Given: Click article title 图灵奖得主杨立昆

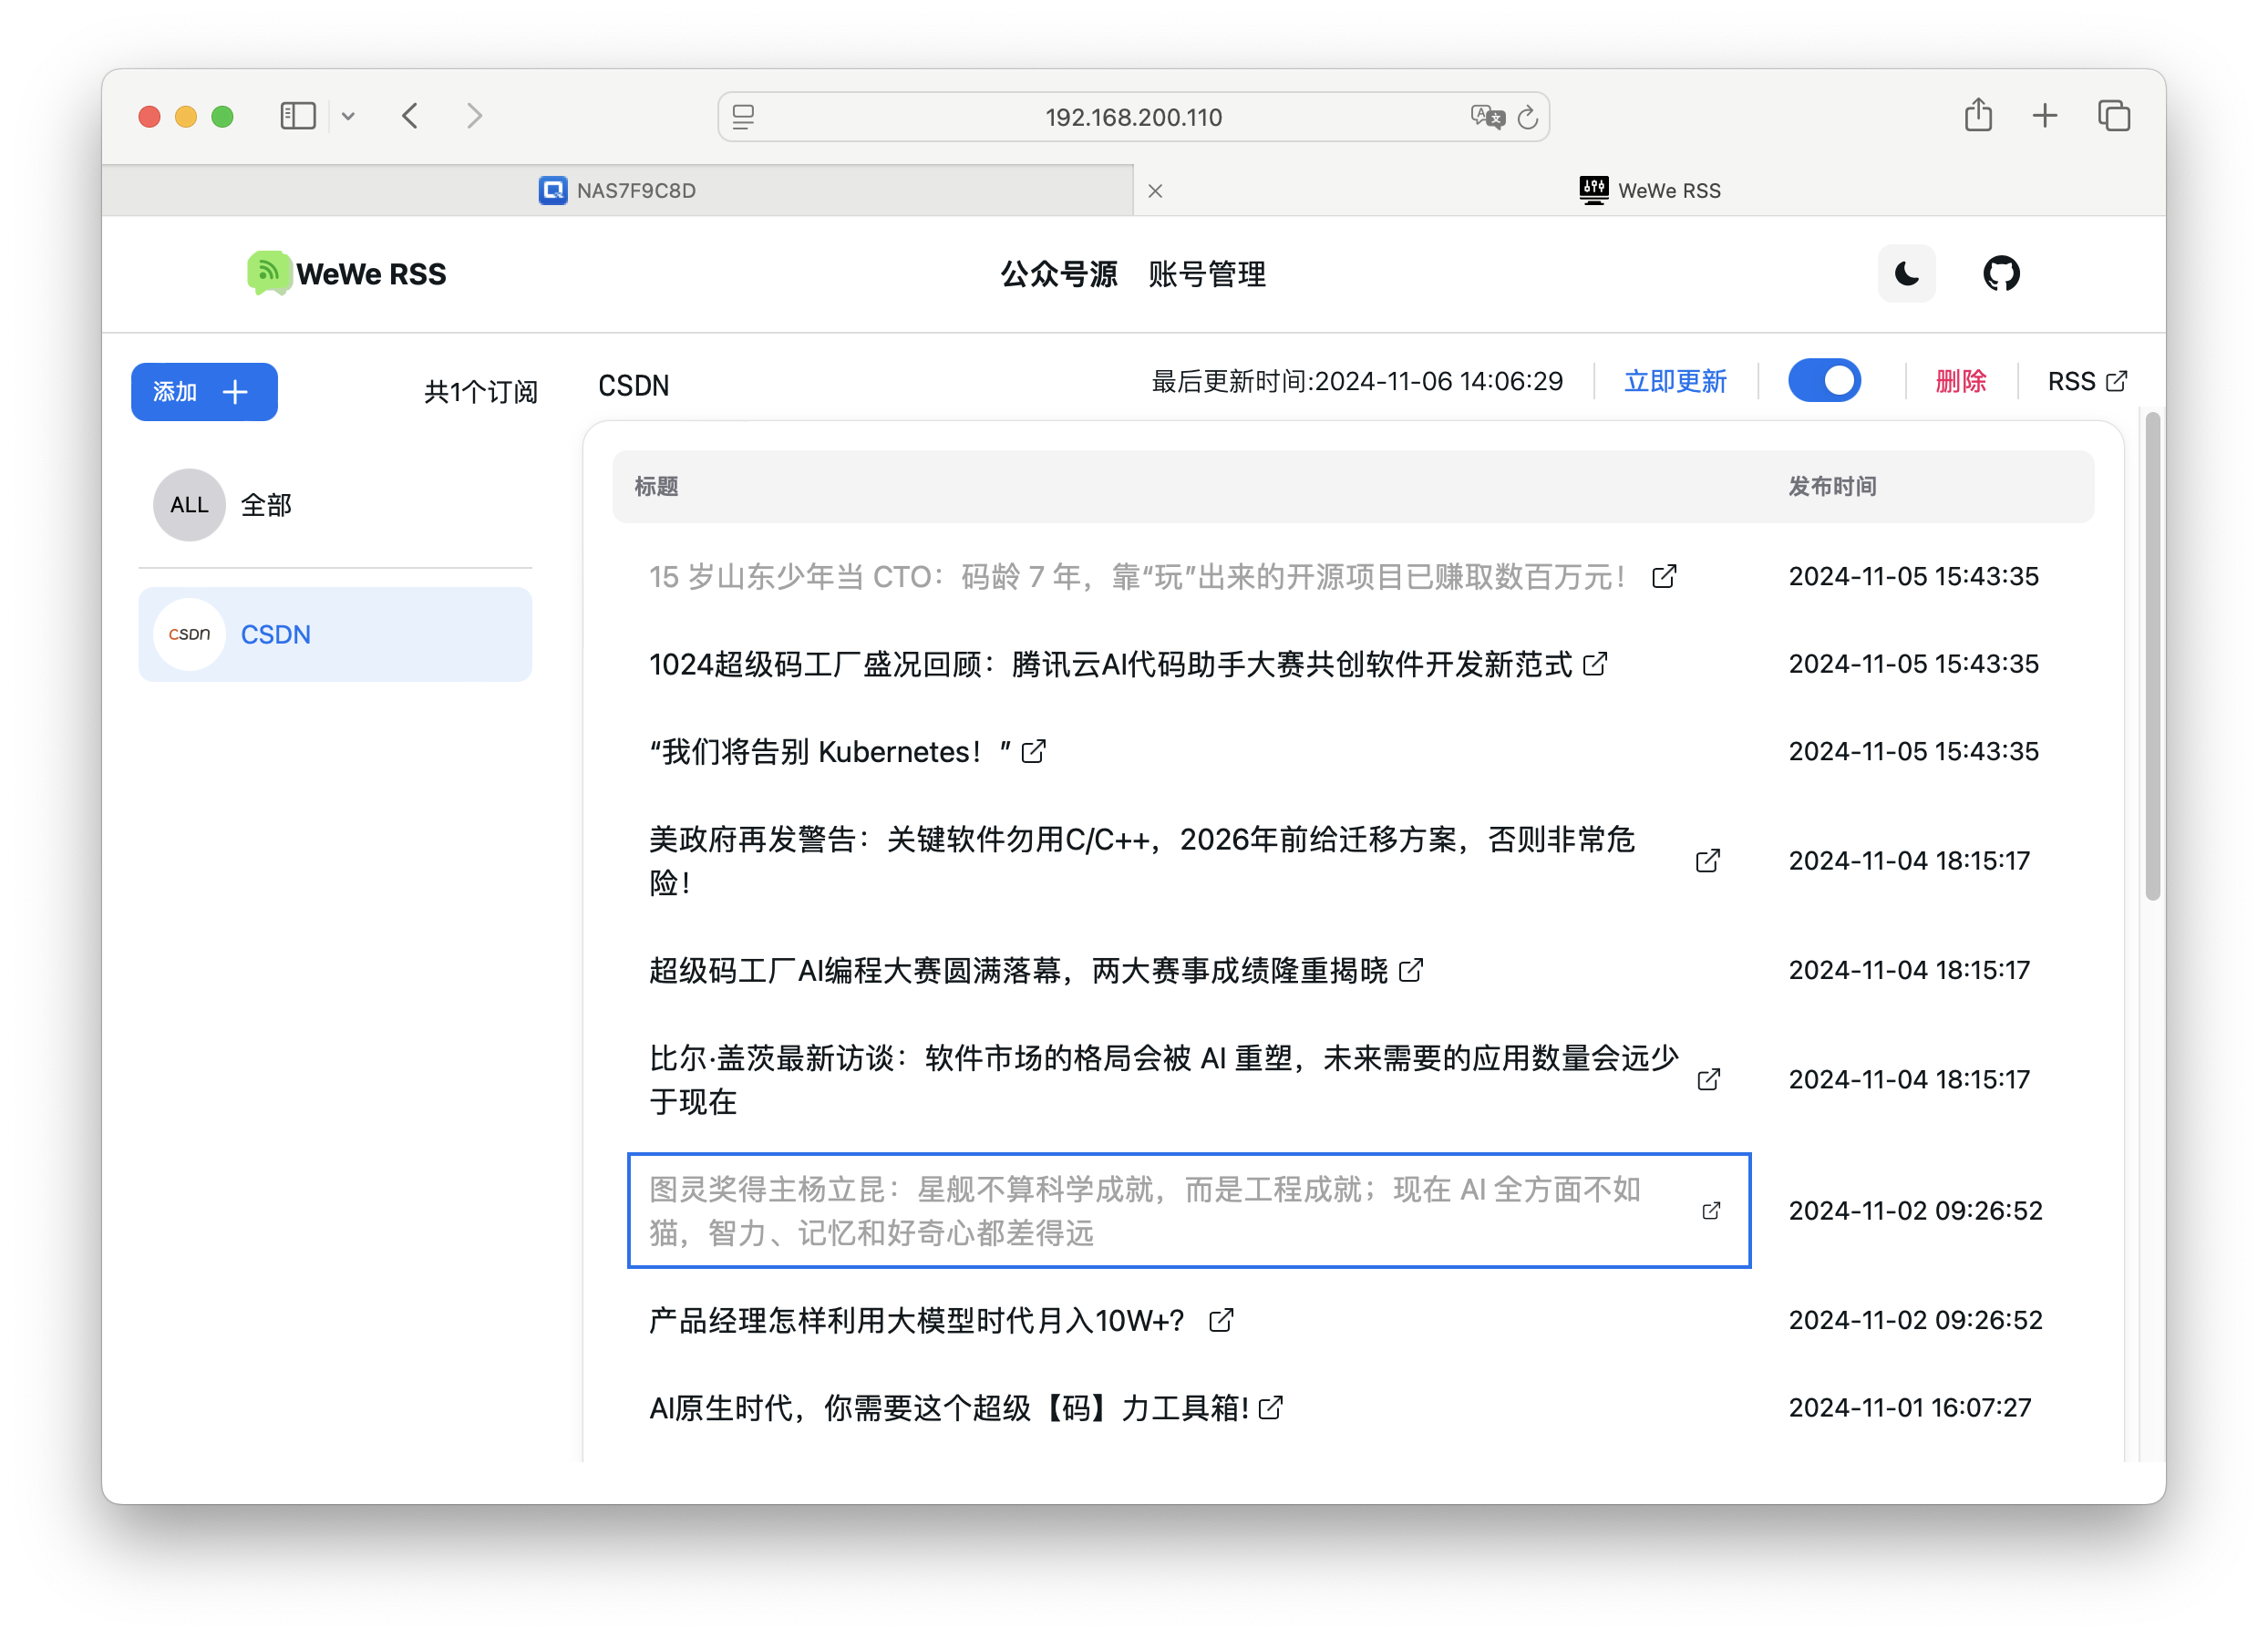Looking at the screenshot, I should click(x=1145, y=1211).
